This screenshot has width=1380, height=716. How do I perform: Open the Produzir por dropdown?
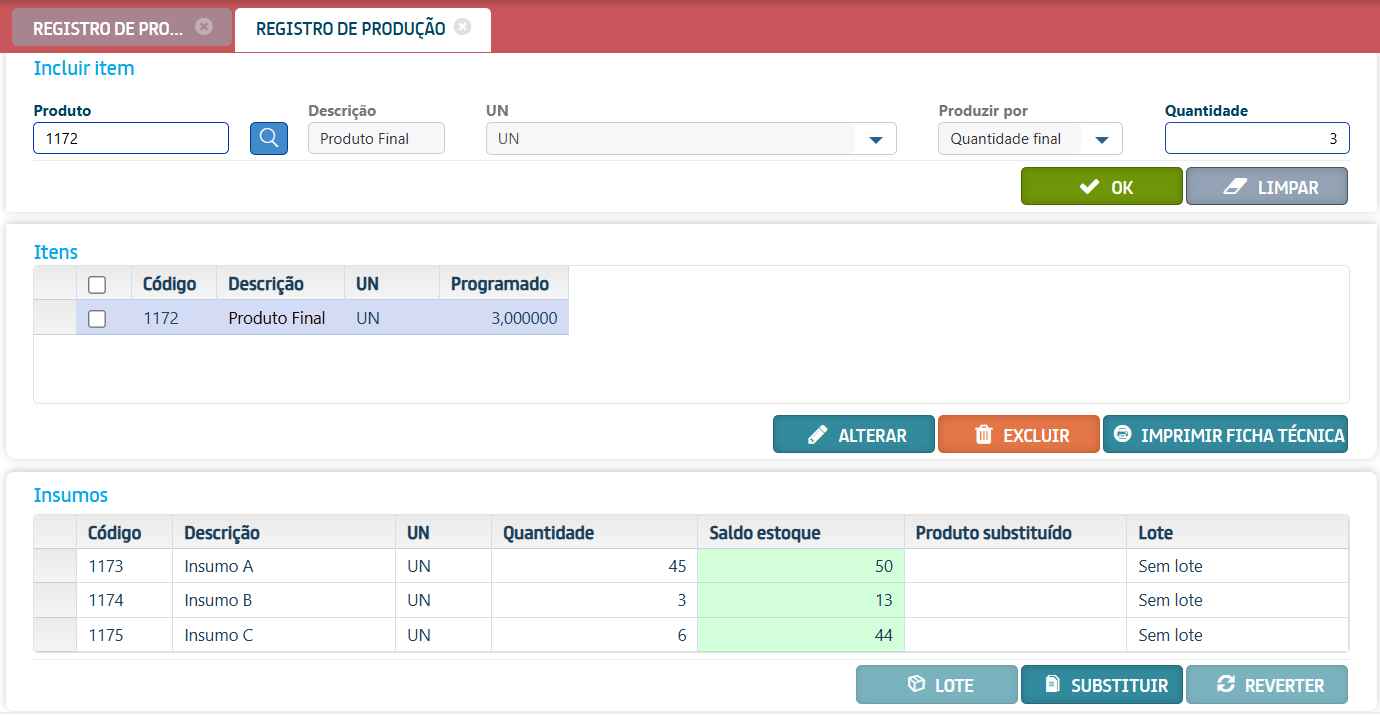[x=1030, y=138]
